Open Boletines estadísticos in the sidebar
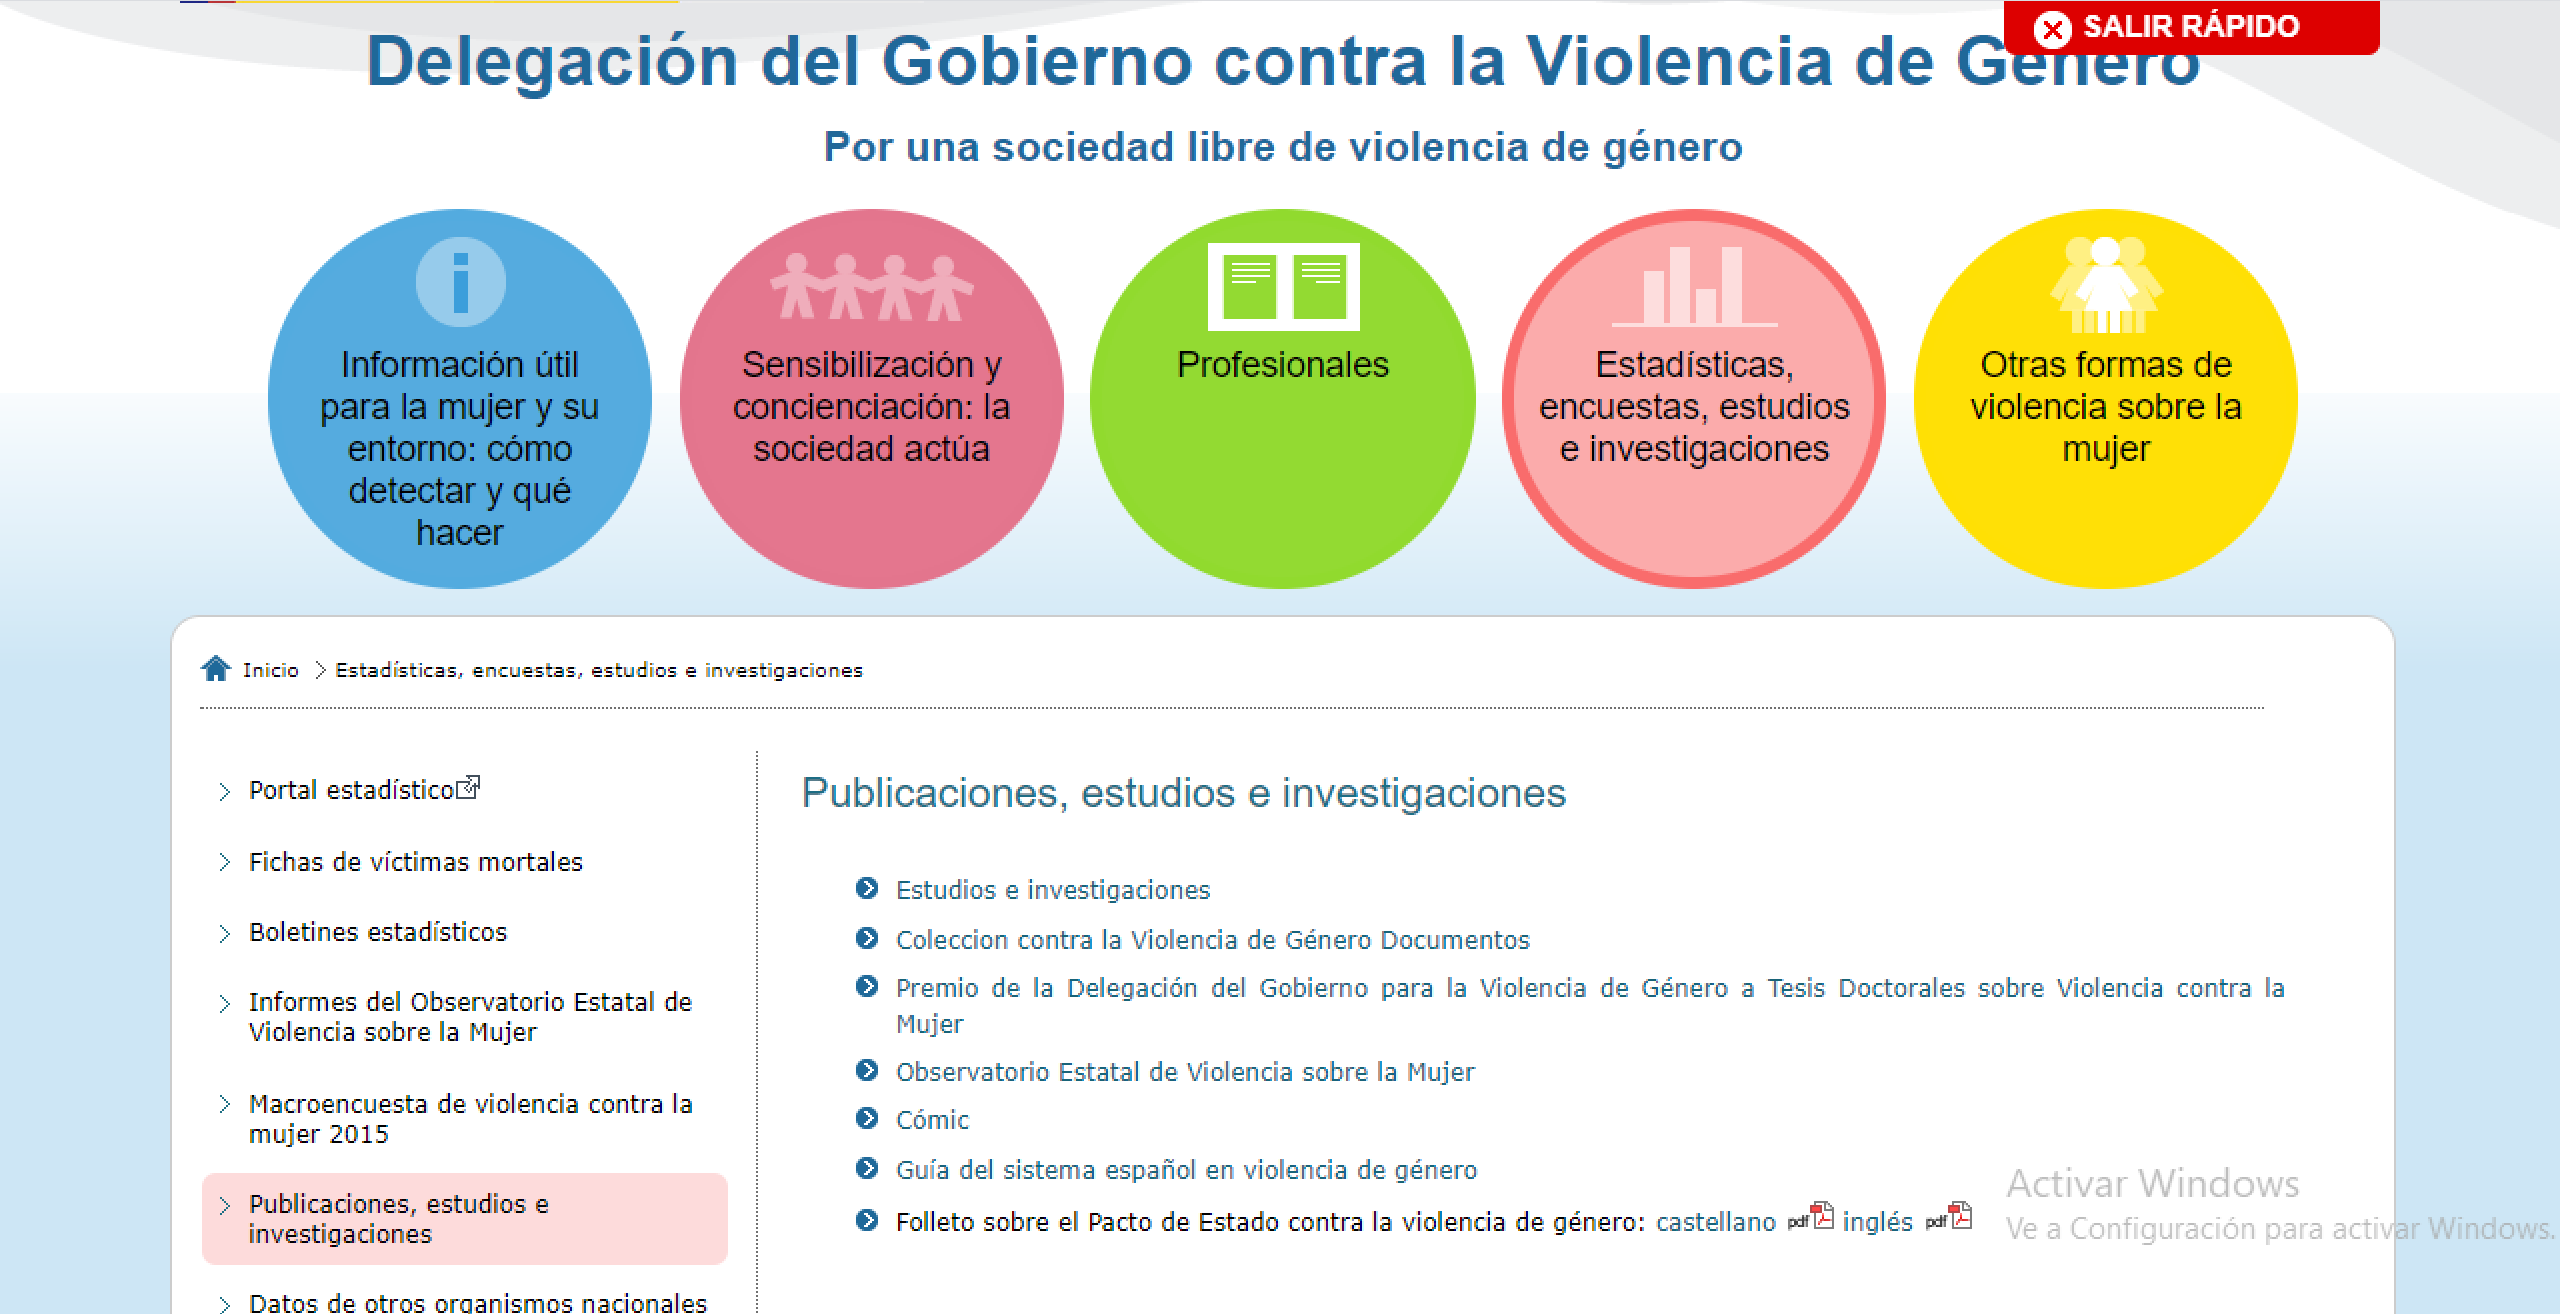This screenshot has width=2560, height=1314. pyautogui.click(x=378, y=932)
